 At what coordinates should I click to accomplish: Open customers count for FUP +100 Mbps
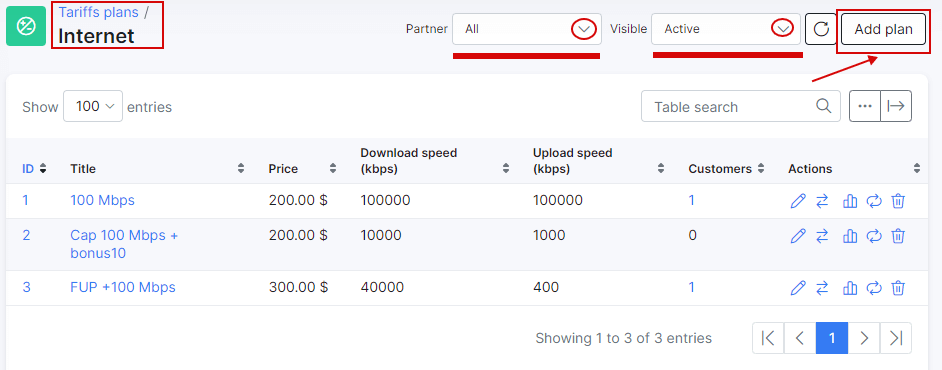coord(691,288)
